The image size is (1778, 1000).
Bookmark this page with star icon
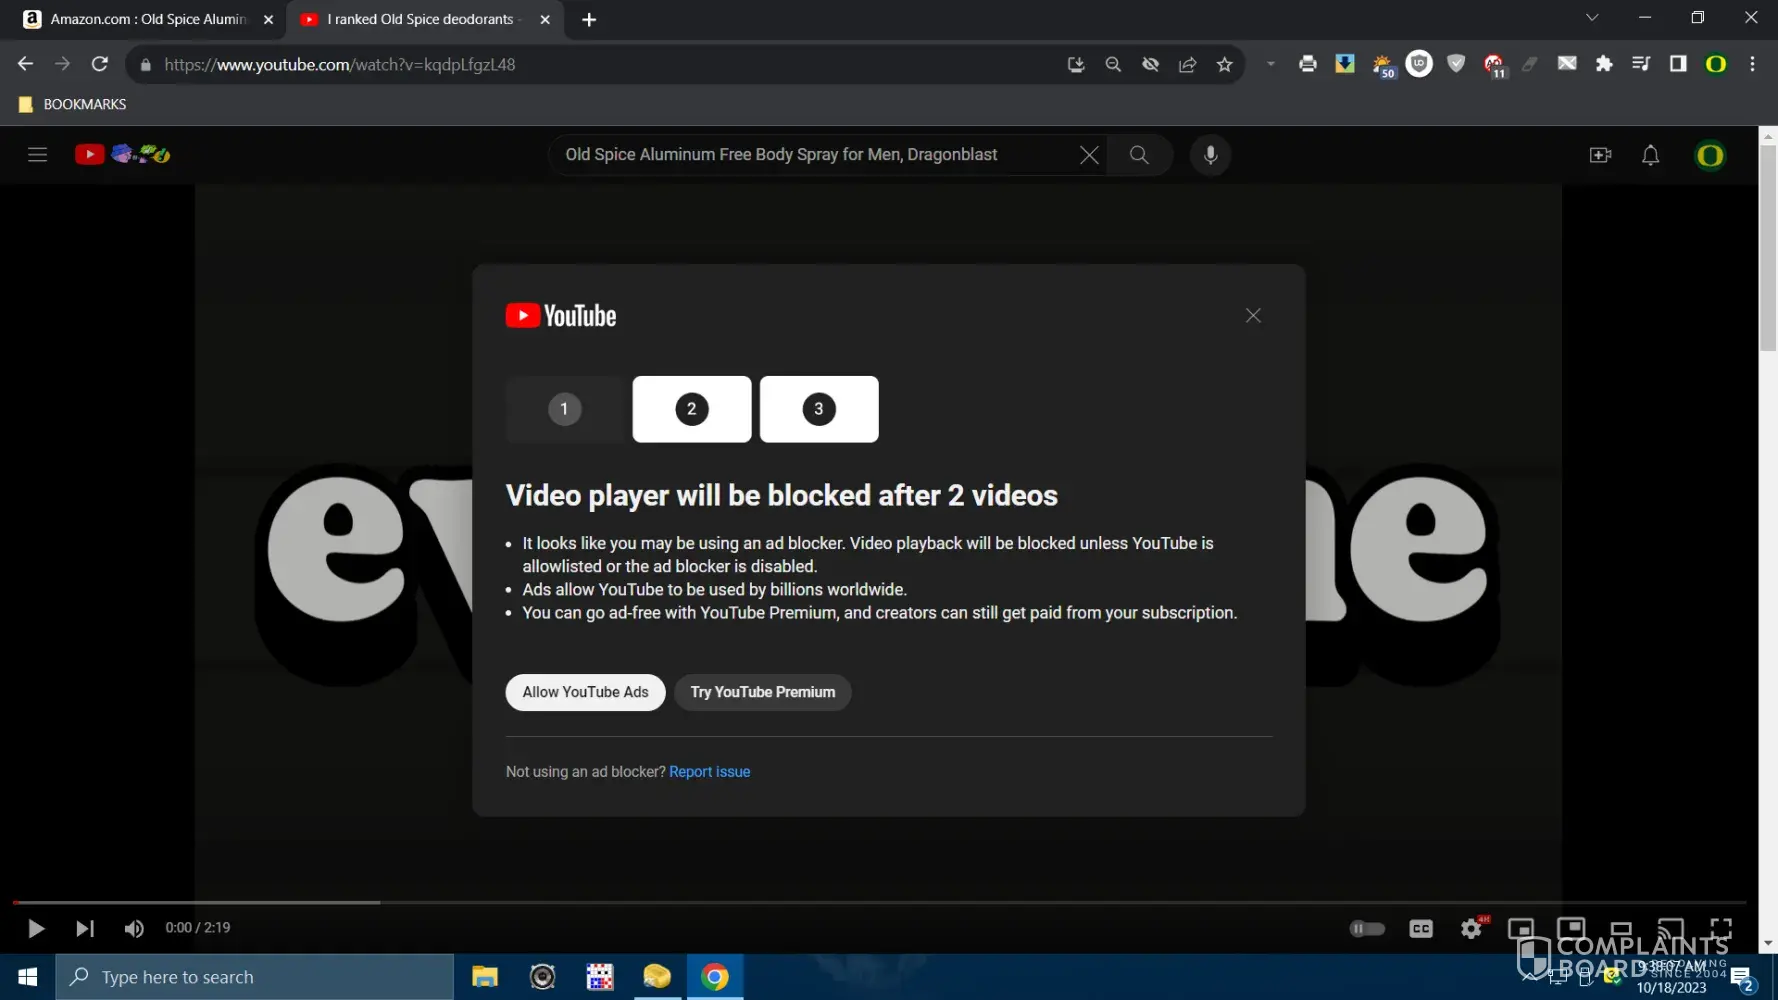coord(1224,65)
